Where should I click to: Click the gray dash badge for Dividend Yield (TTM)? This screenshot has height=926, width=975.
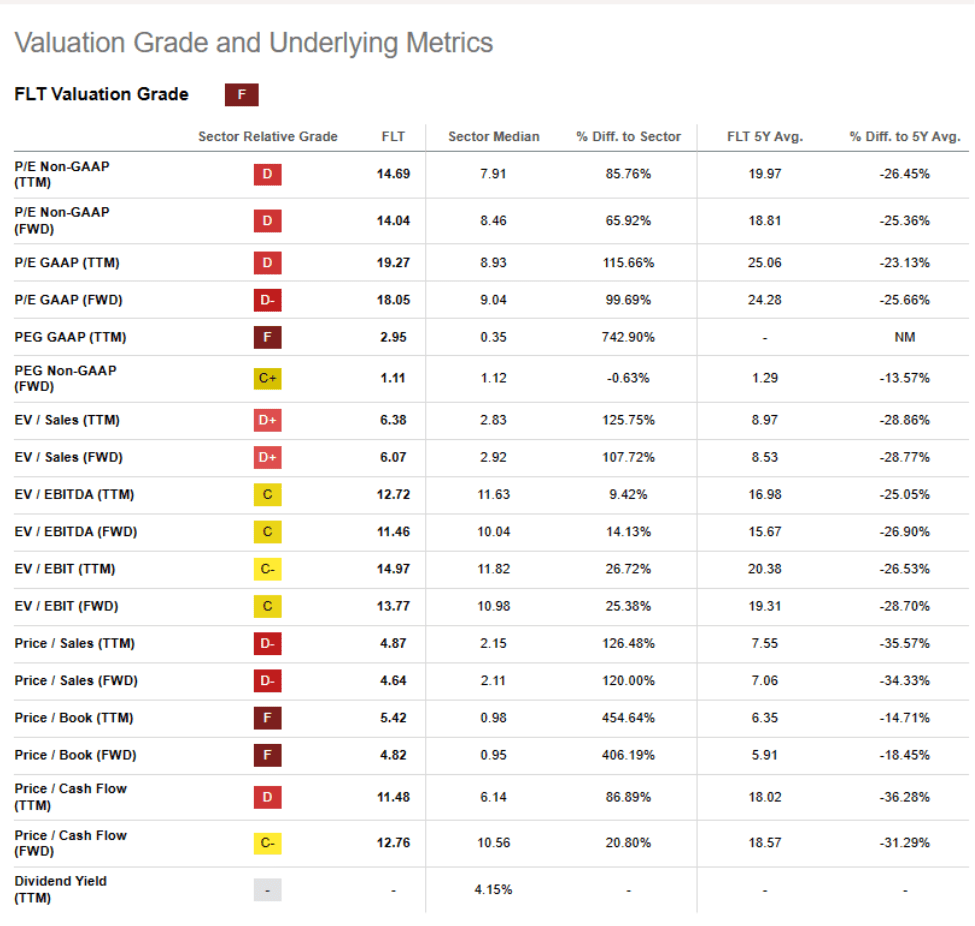(x=267, y=890)
